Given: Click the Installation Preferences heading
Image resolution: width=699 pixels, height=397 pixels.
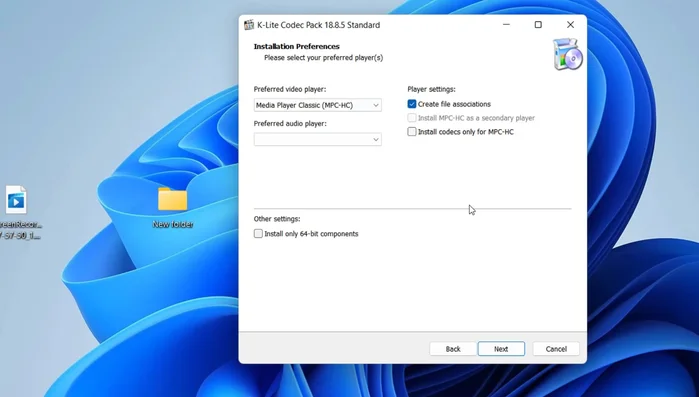Looking at the screenshot, I should tap(296, 46).
